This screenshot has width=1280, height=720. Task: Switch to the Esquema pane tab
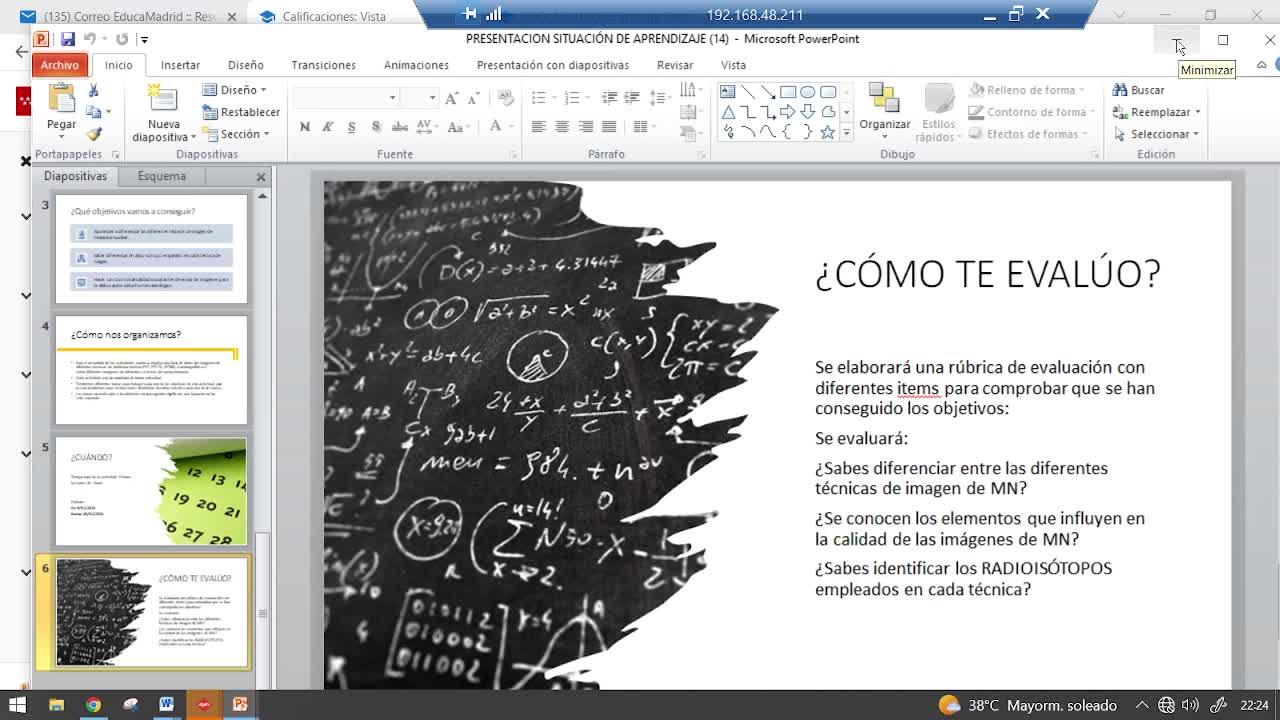(x=161, y=176)
